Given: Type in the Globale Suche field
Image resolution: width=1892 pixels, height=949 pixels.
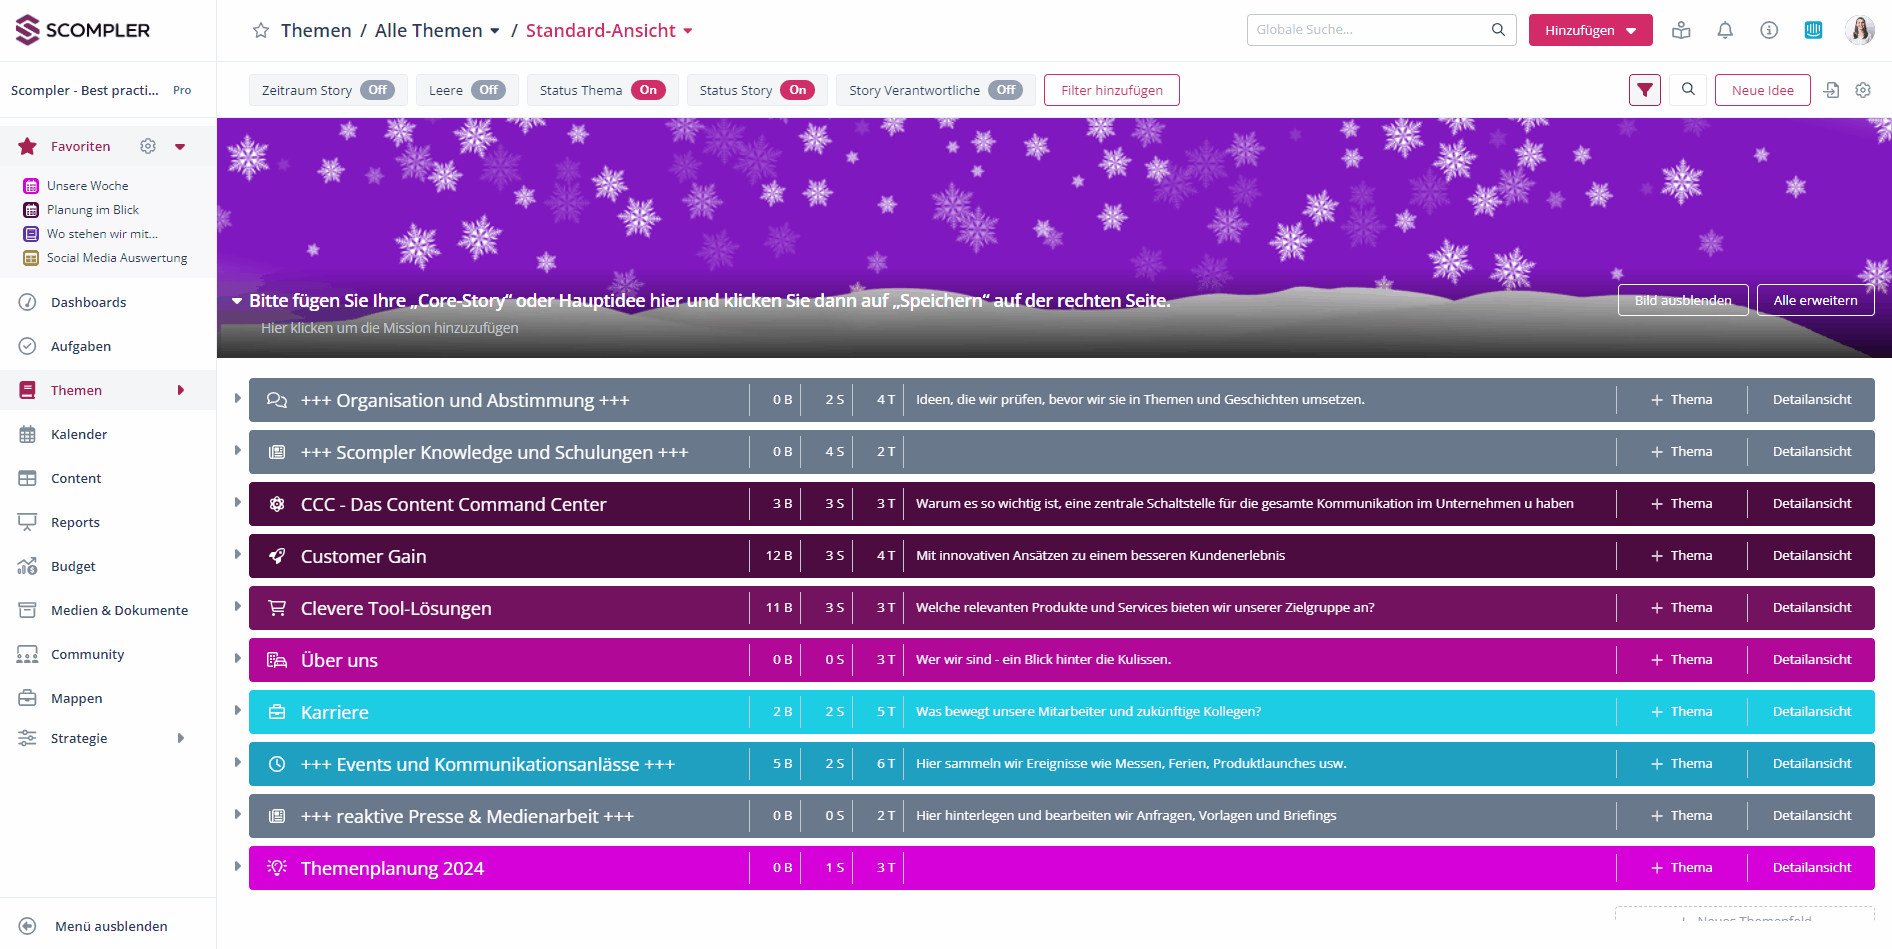Looking at the screenshot, I should [x=1370, y=29].
